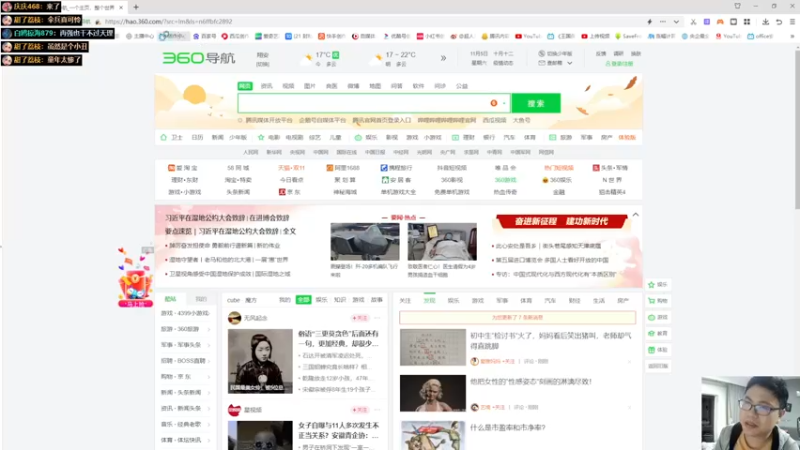Select the 图片 search tab
Screen dimensions: 800x450
coord(310,86)
